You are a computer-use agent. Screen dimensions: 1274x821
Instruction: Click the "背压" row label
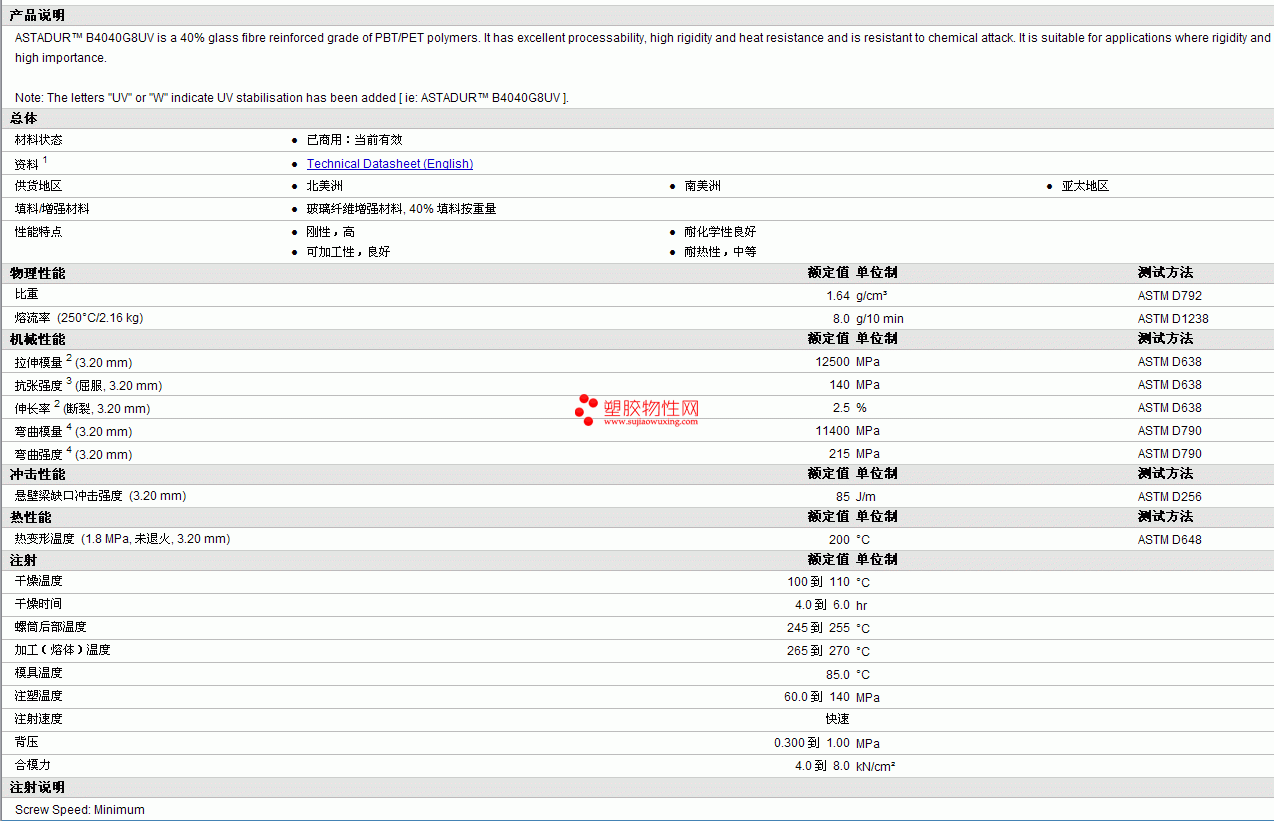[26, 742]
